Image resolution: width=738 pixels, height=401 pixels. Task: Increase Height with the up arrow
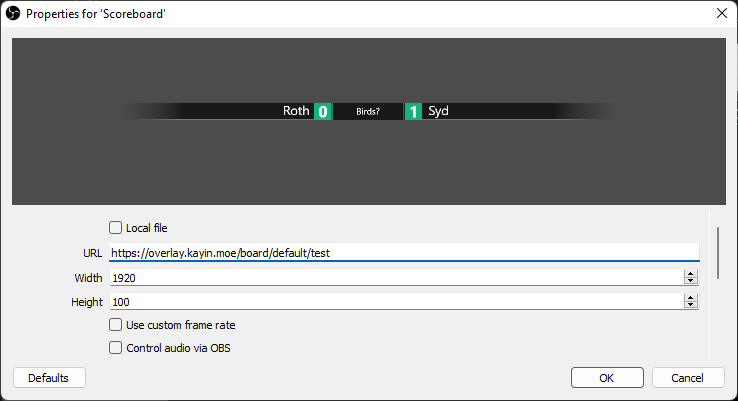point(690,298)
